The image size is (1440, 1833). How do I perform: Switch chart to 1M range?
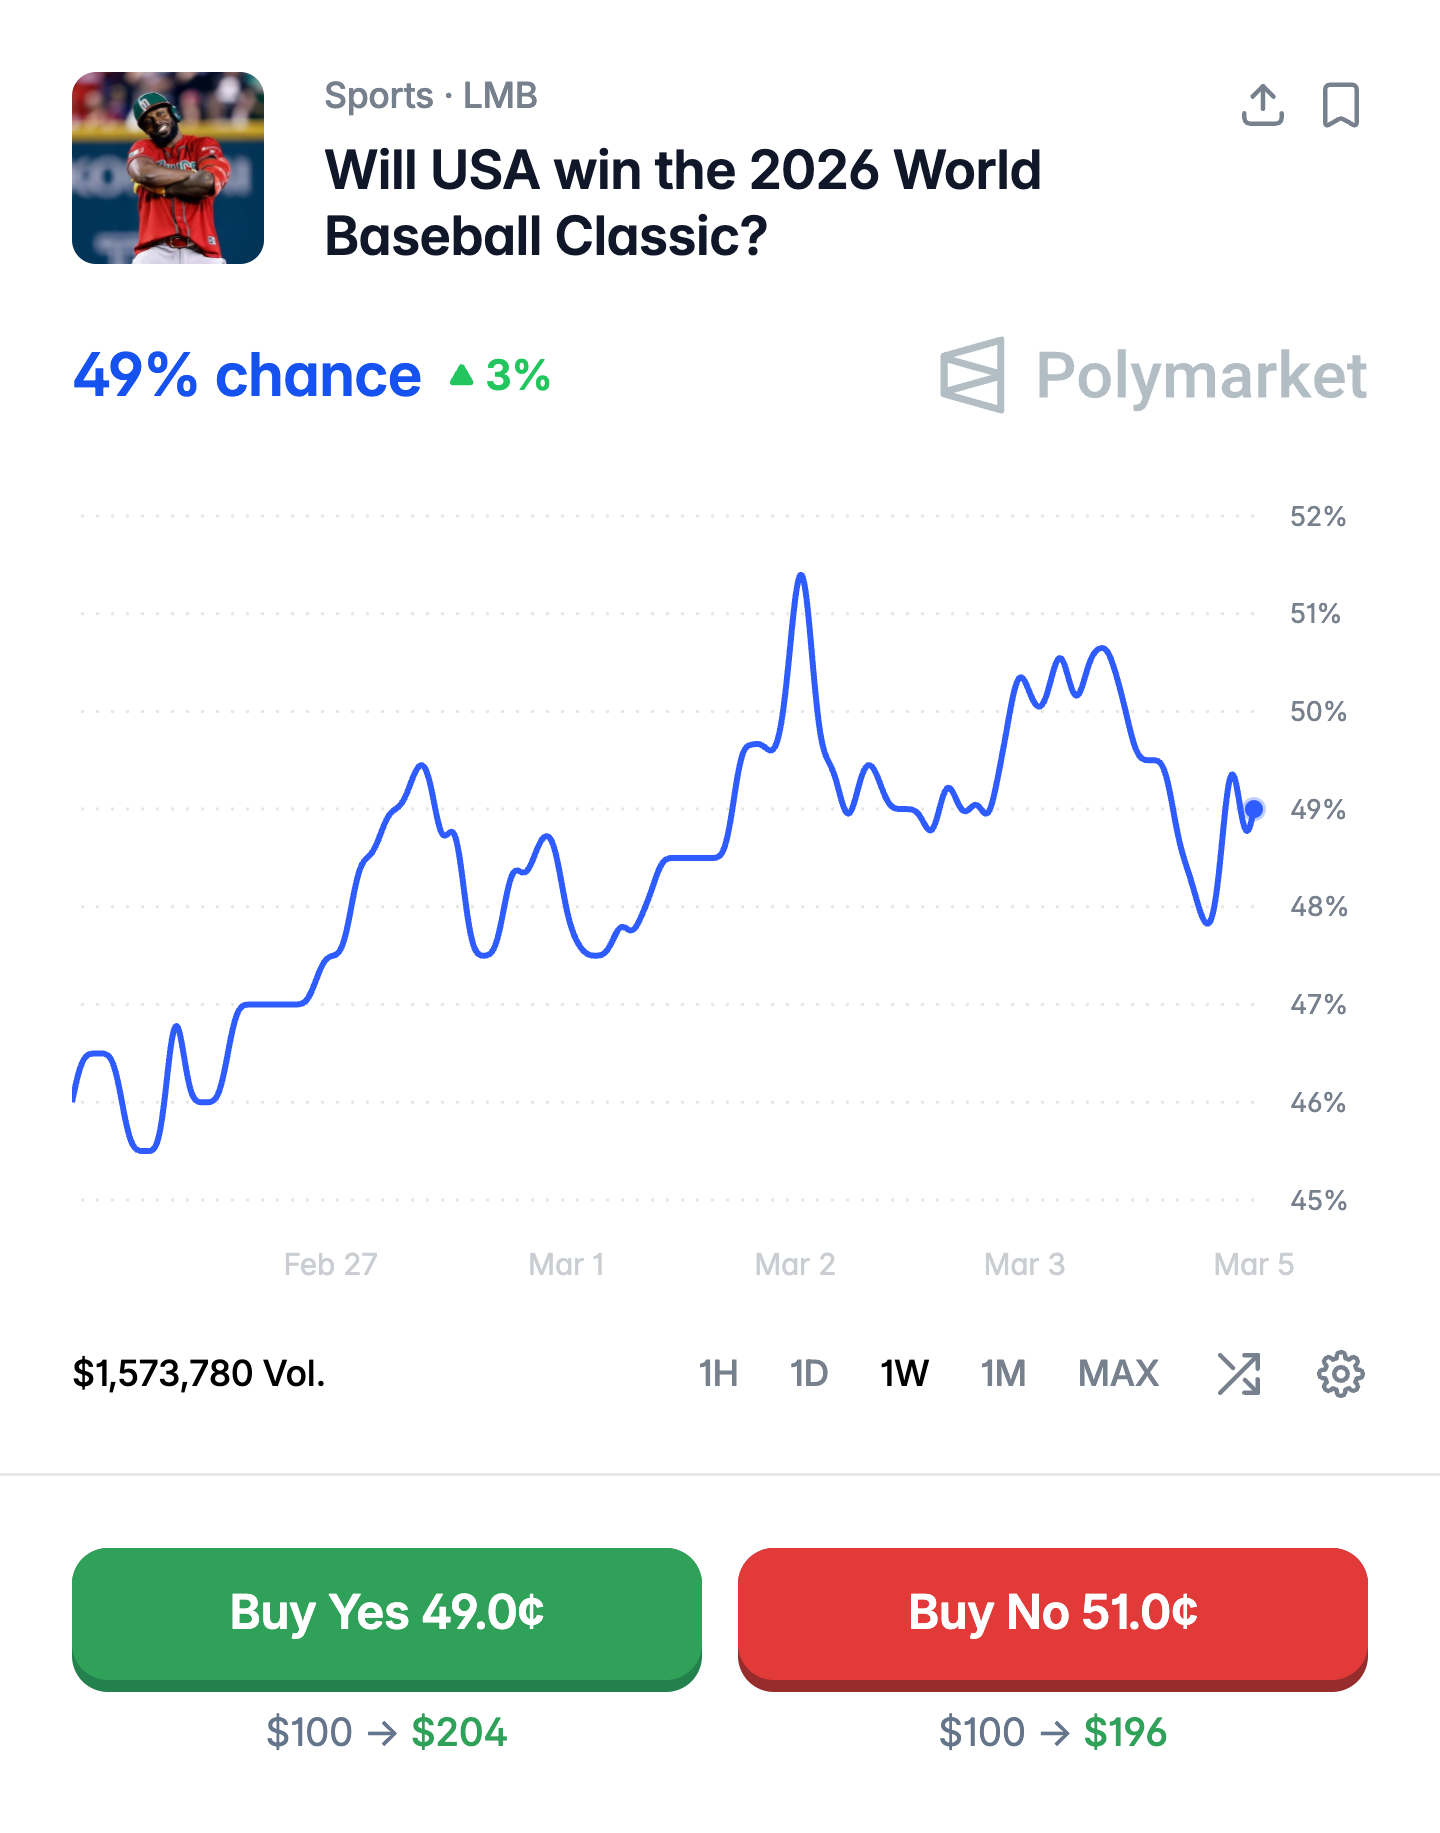[x=1003, y=1373]
